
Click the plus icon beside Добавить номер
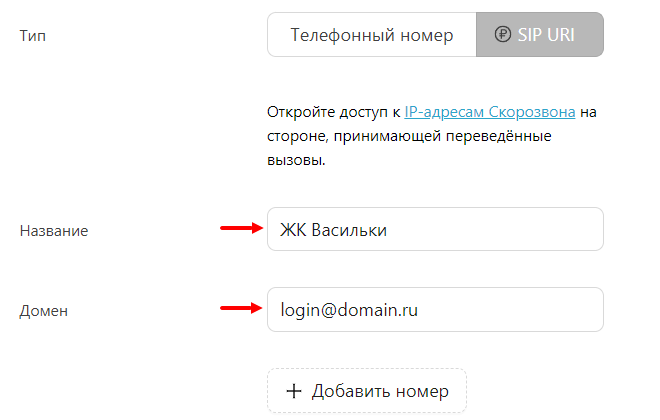pos(294,391)
